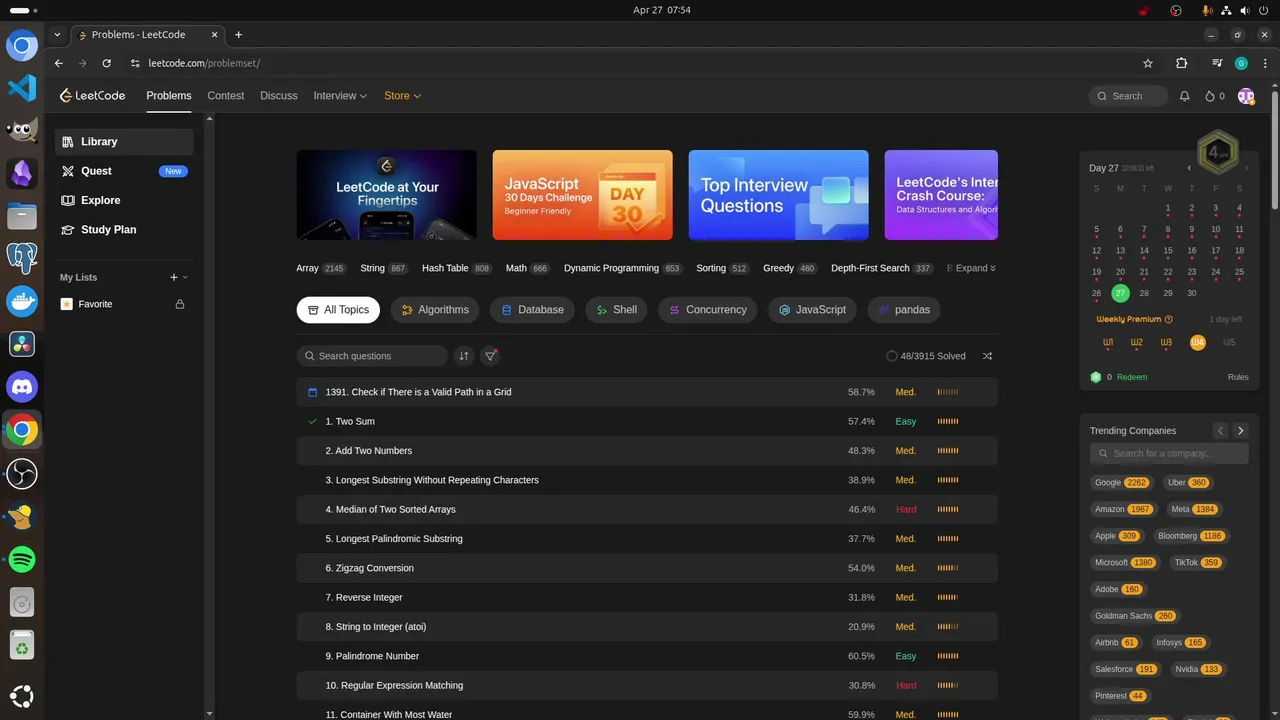Add a new list with plus icon
This screenshot has width=1280, height=720.
click(174, 277)
